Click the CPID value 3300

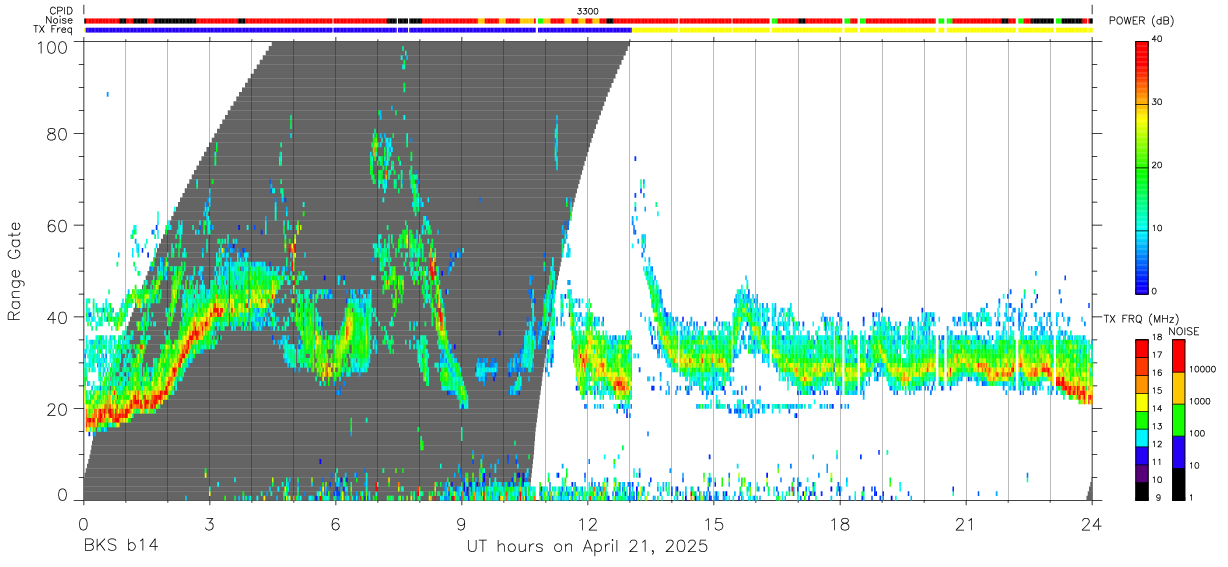(x=588, y=11)
